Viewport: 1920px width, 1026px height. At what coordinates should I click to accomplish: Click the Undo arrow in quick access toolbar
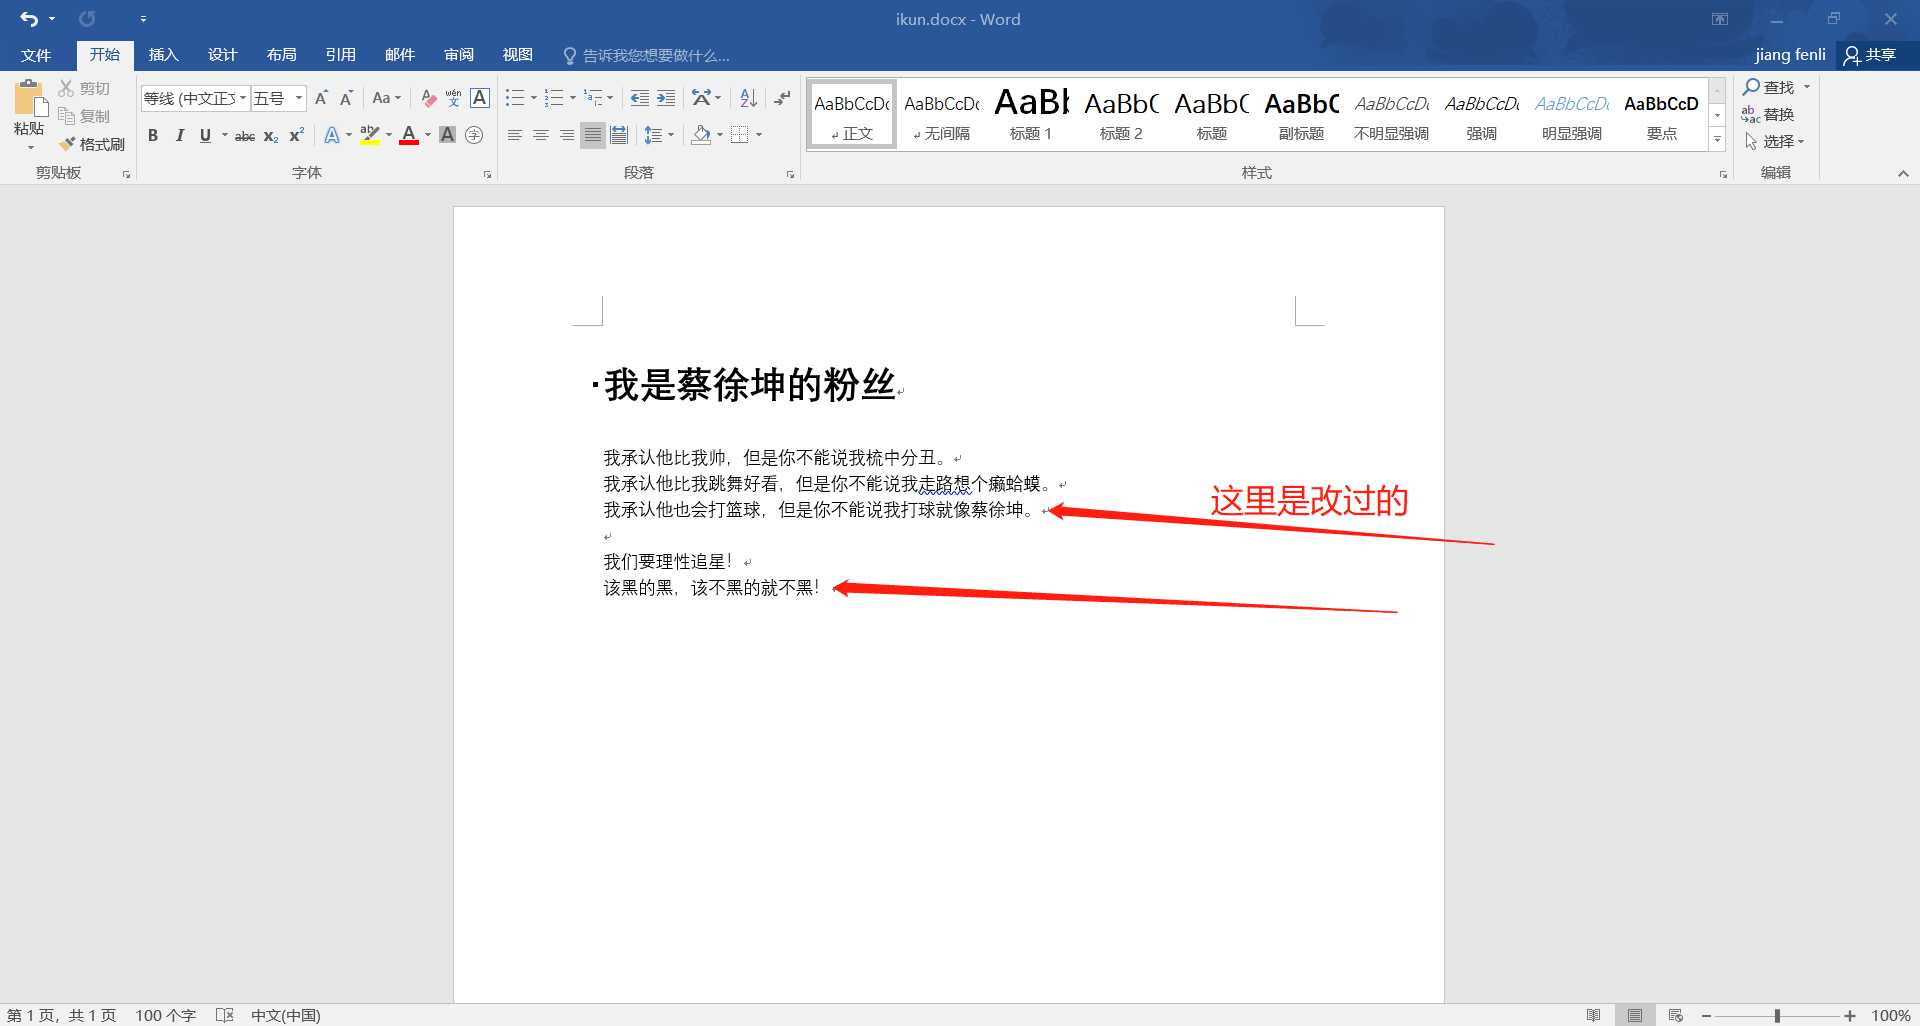click(29, 19)
